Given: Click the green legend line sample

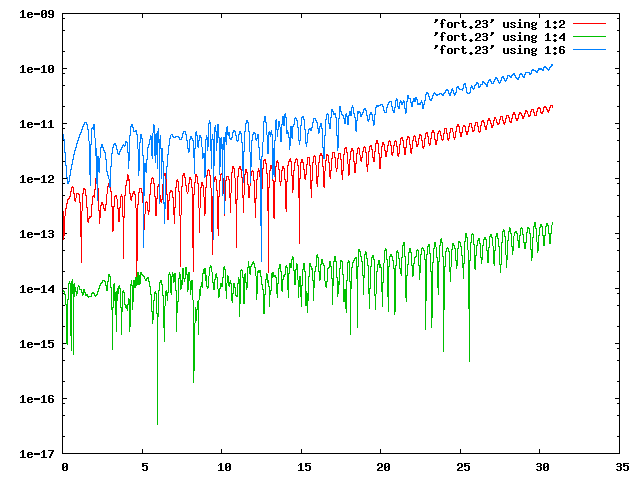Looking at the screenshot, I should (x=589, y=37).
